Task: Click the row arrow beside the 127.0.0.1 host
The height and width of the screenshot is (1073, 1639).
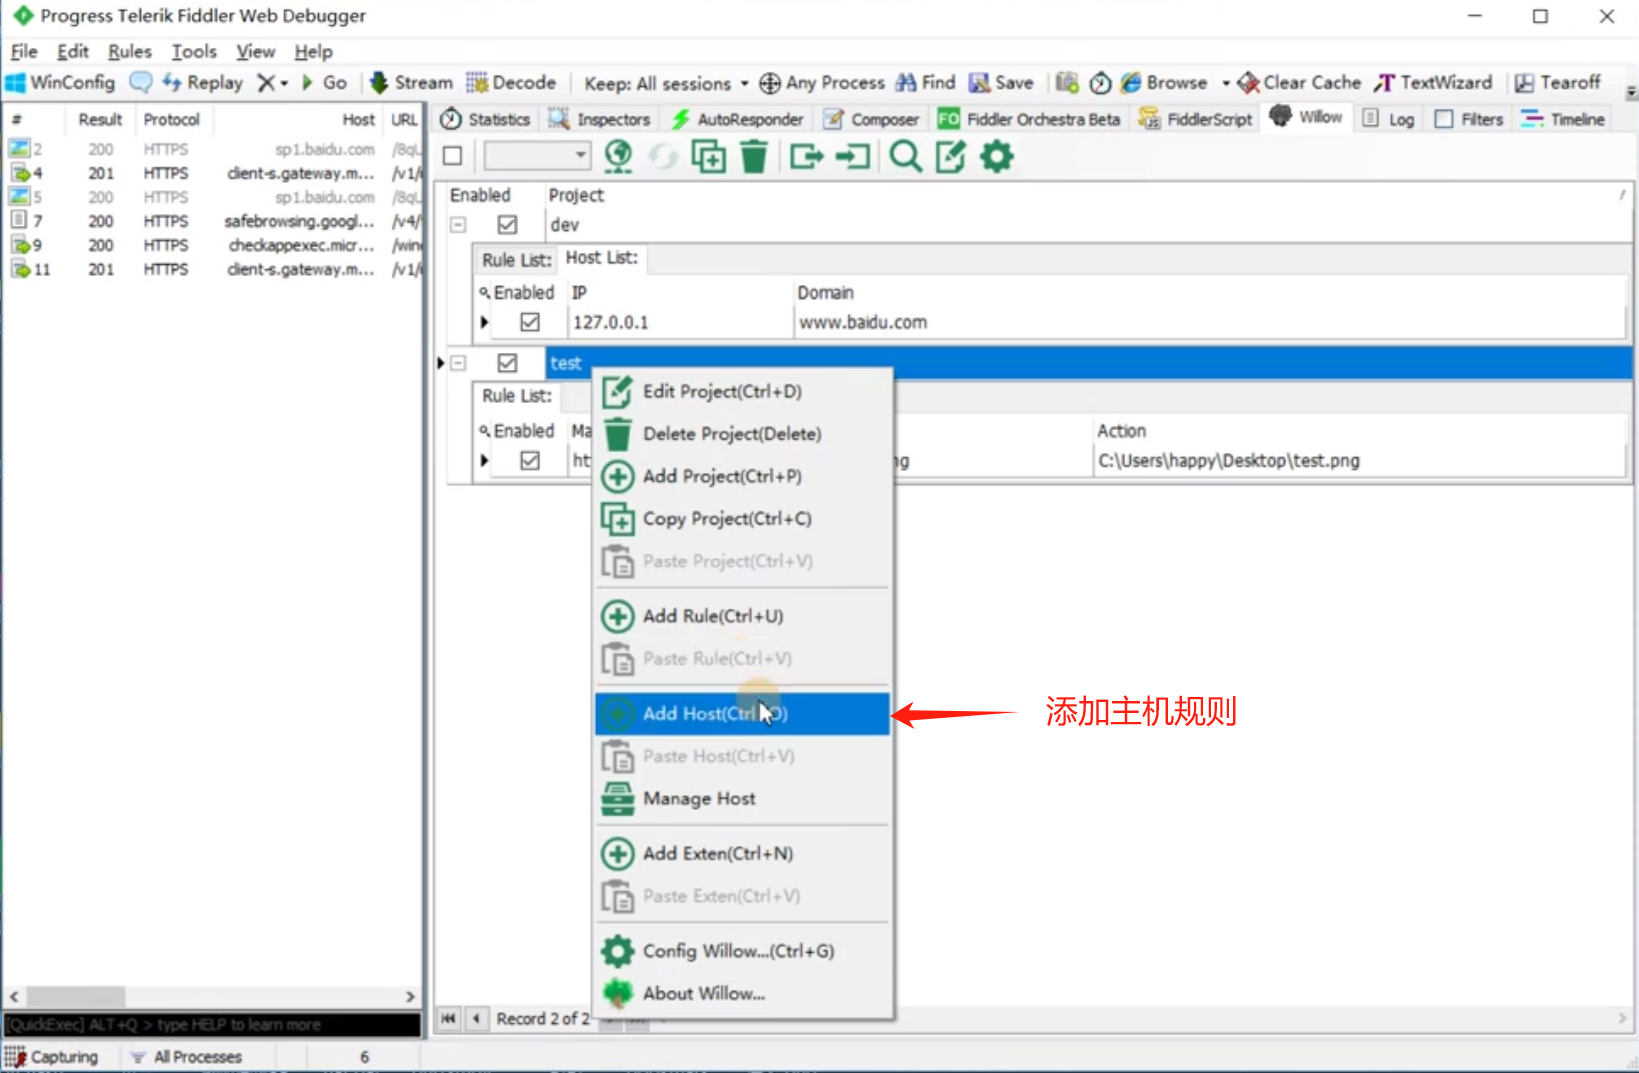Action: (485, 322)
